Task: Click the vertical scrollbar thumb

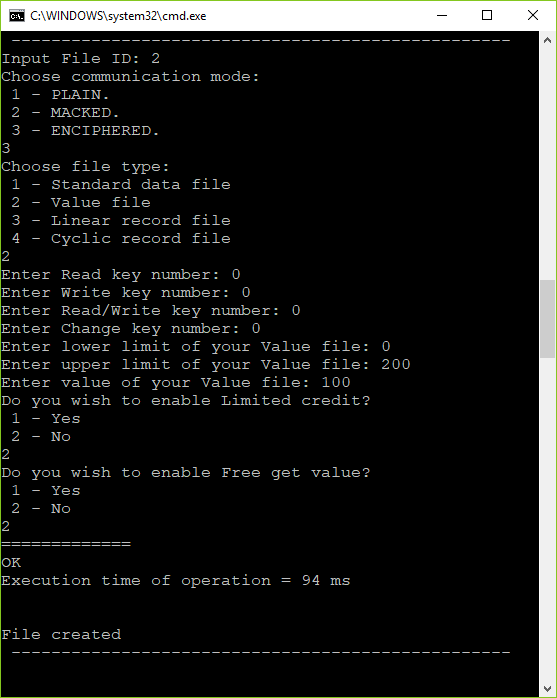Action: (548, 319)
